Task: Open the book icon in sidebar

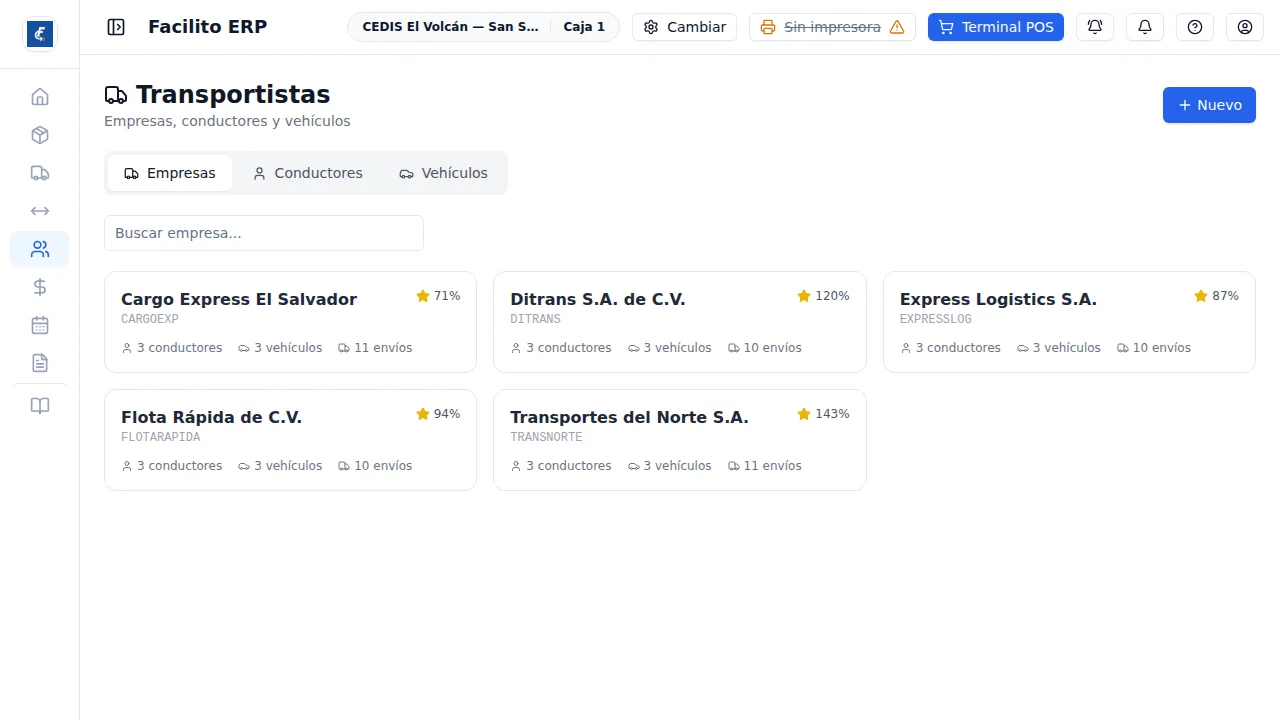Action: tap(40, 406)
